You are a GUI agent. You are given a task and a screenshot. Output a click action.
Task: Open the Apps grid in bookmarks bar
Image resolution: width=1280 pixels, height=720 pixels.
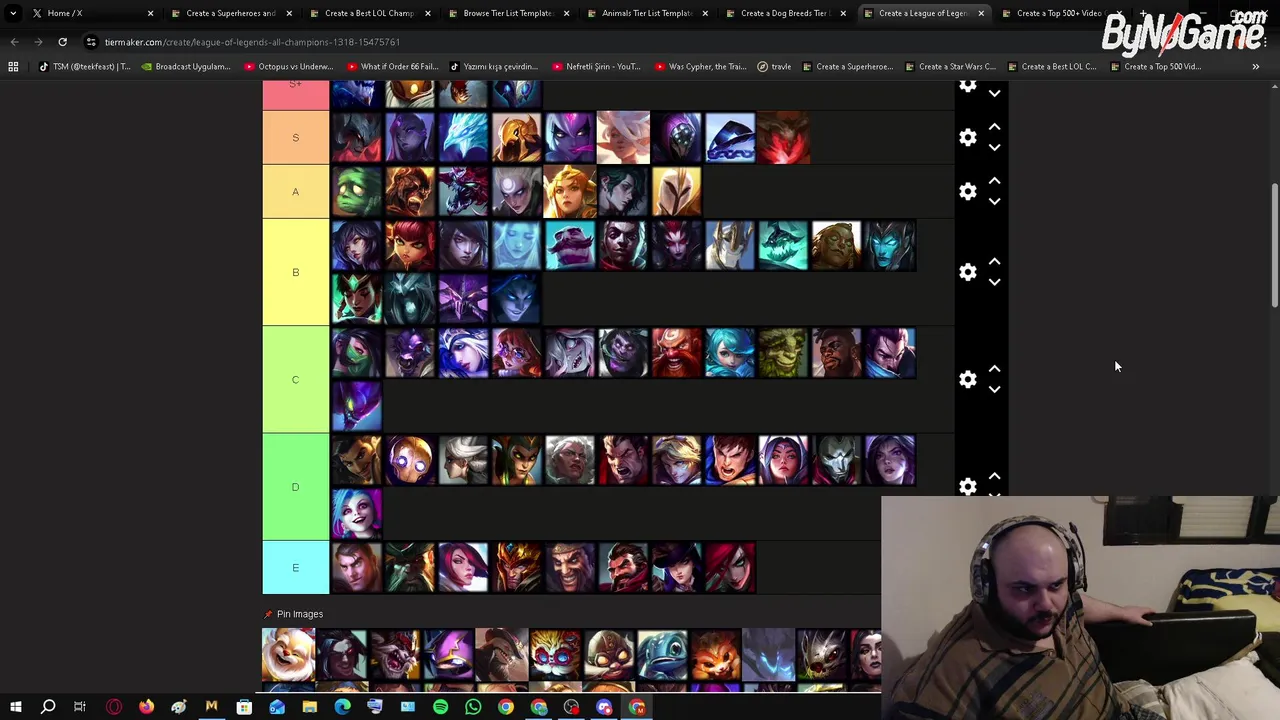[x=13, y=67]
